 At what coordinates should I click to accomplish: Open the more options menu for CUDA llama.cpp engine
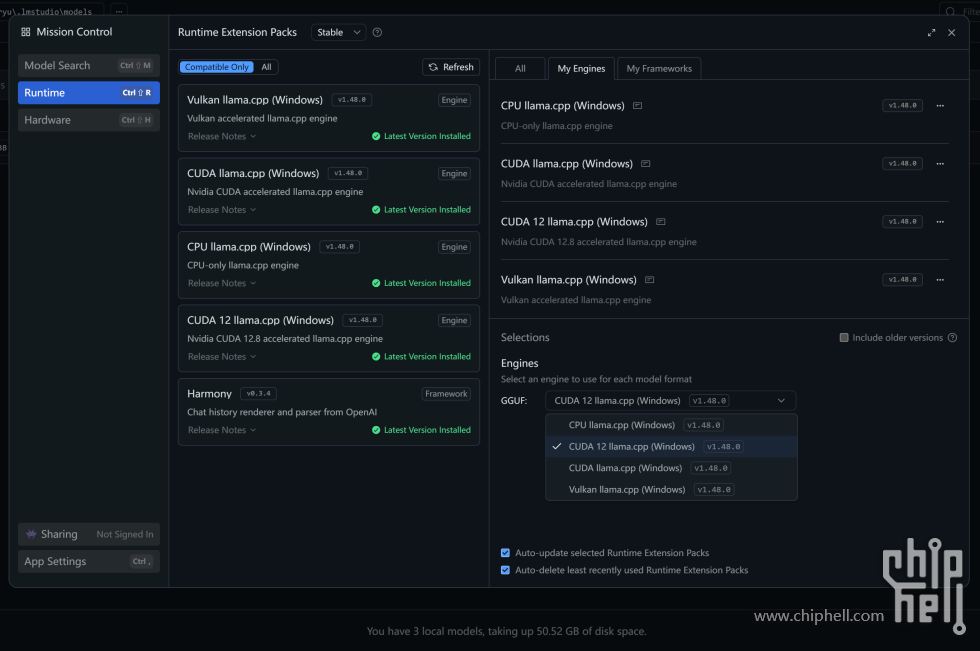click(940, 164)
